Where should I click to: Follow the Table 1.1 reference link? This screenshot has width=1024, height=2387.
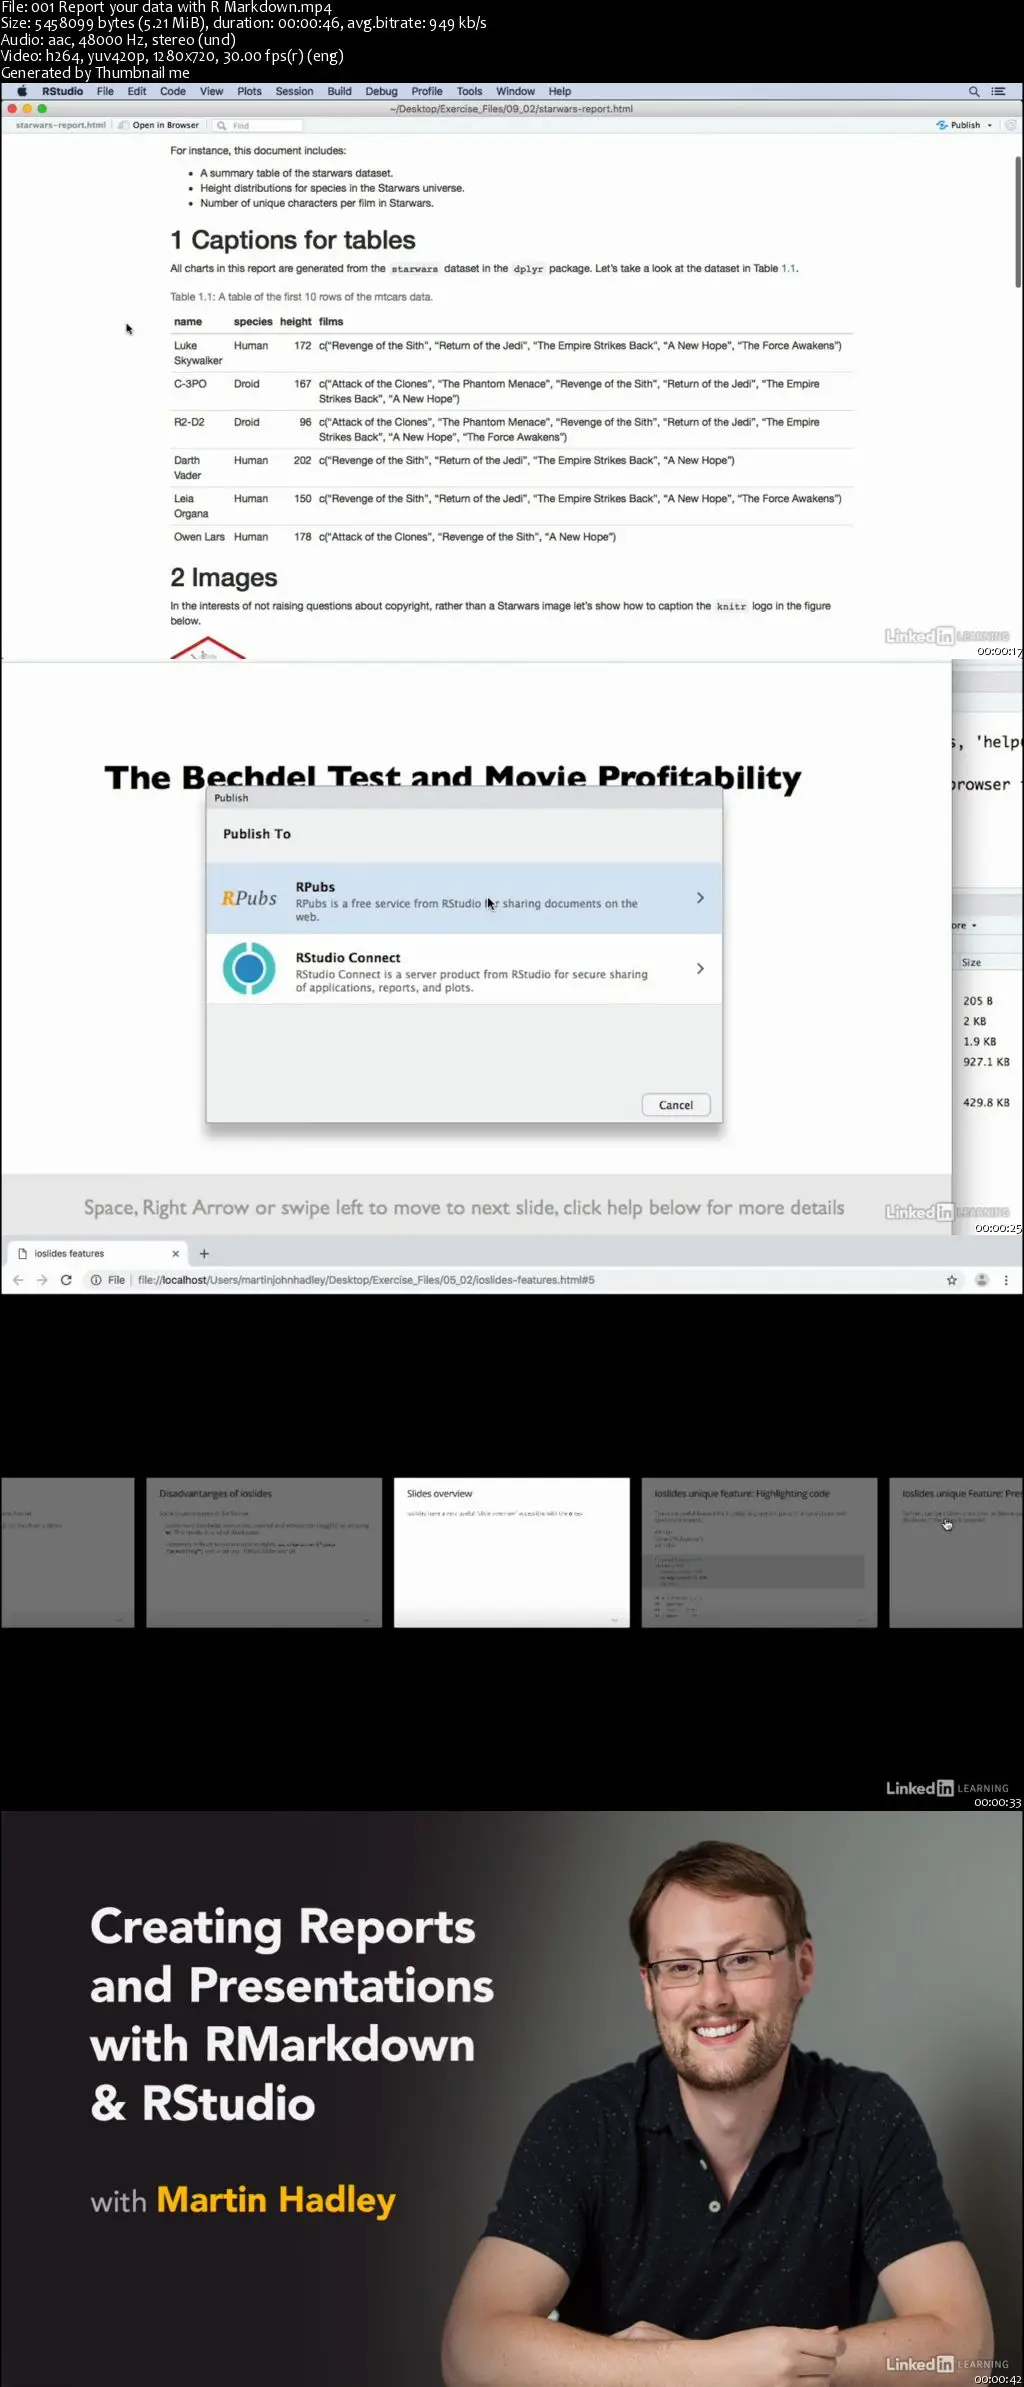(789, 269)
